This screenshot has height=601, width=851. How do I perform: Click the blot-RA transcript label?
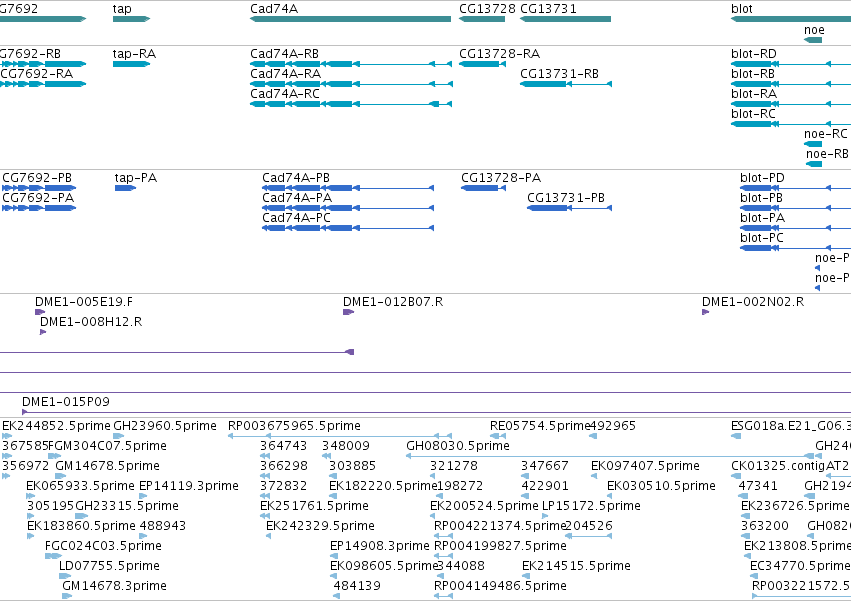(x=754, y=93)
